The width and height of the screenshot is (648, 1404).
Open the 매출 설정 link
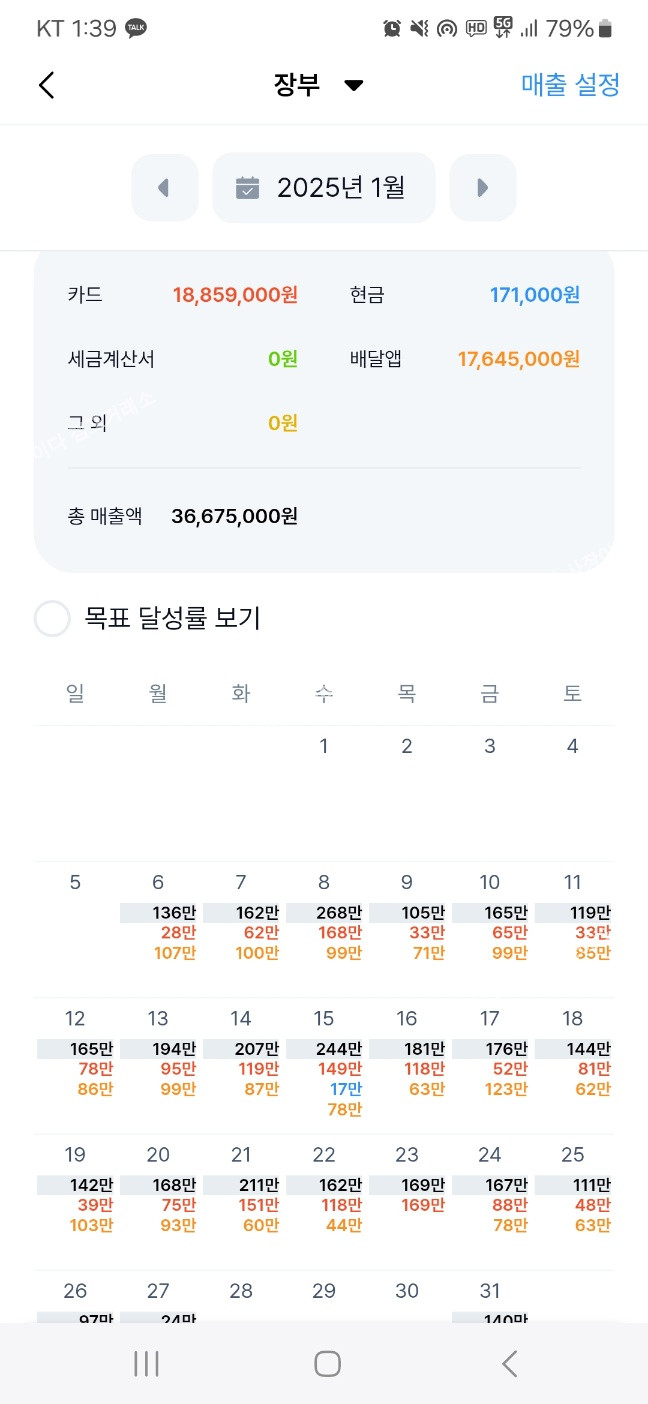coord(570,85)
